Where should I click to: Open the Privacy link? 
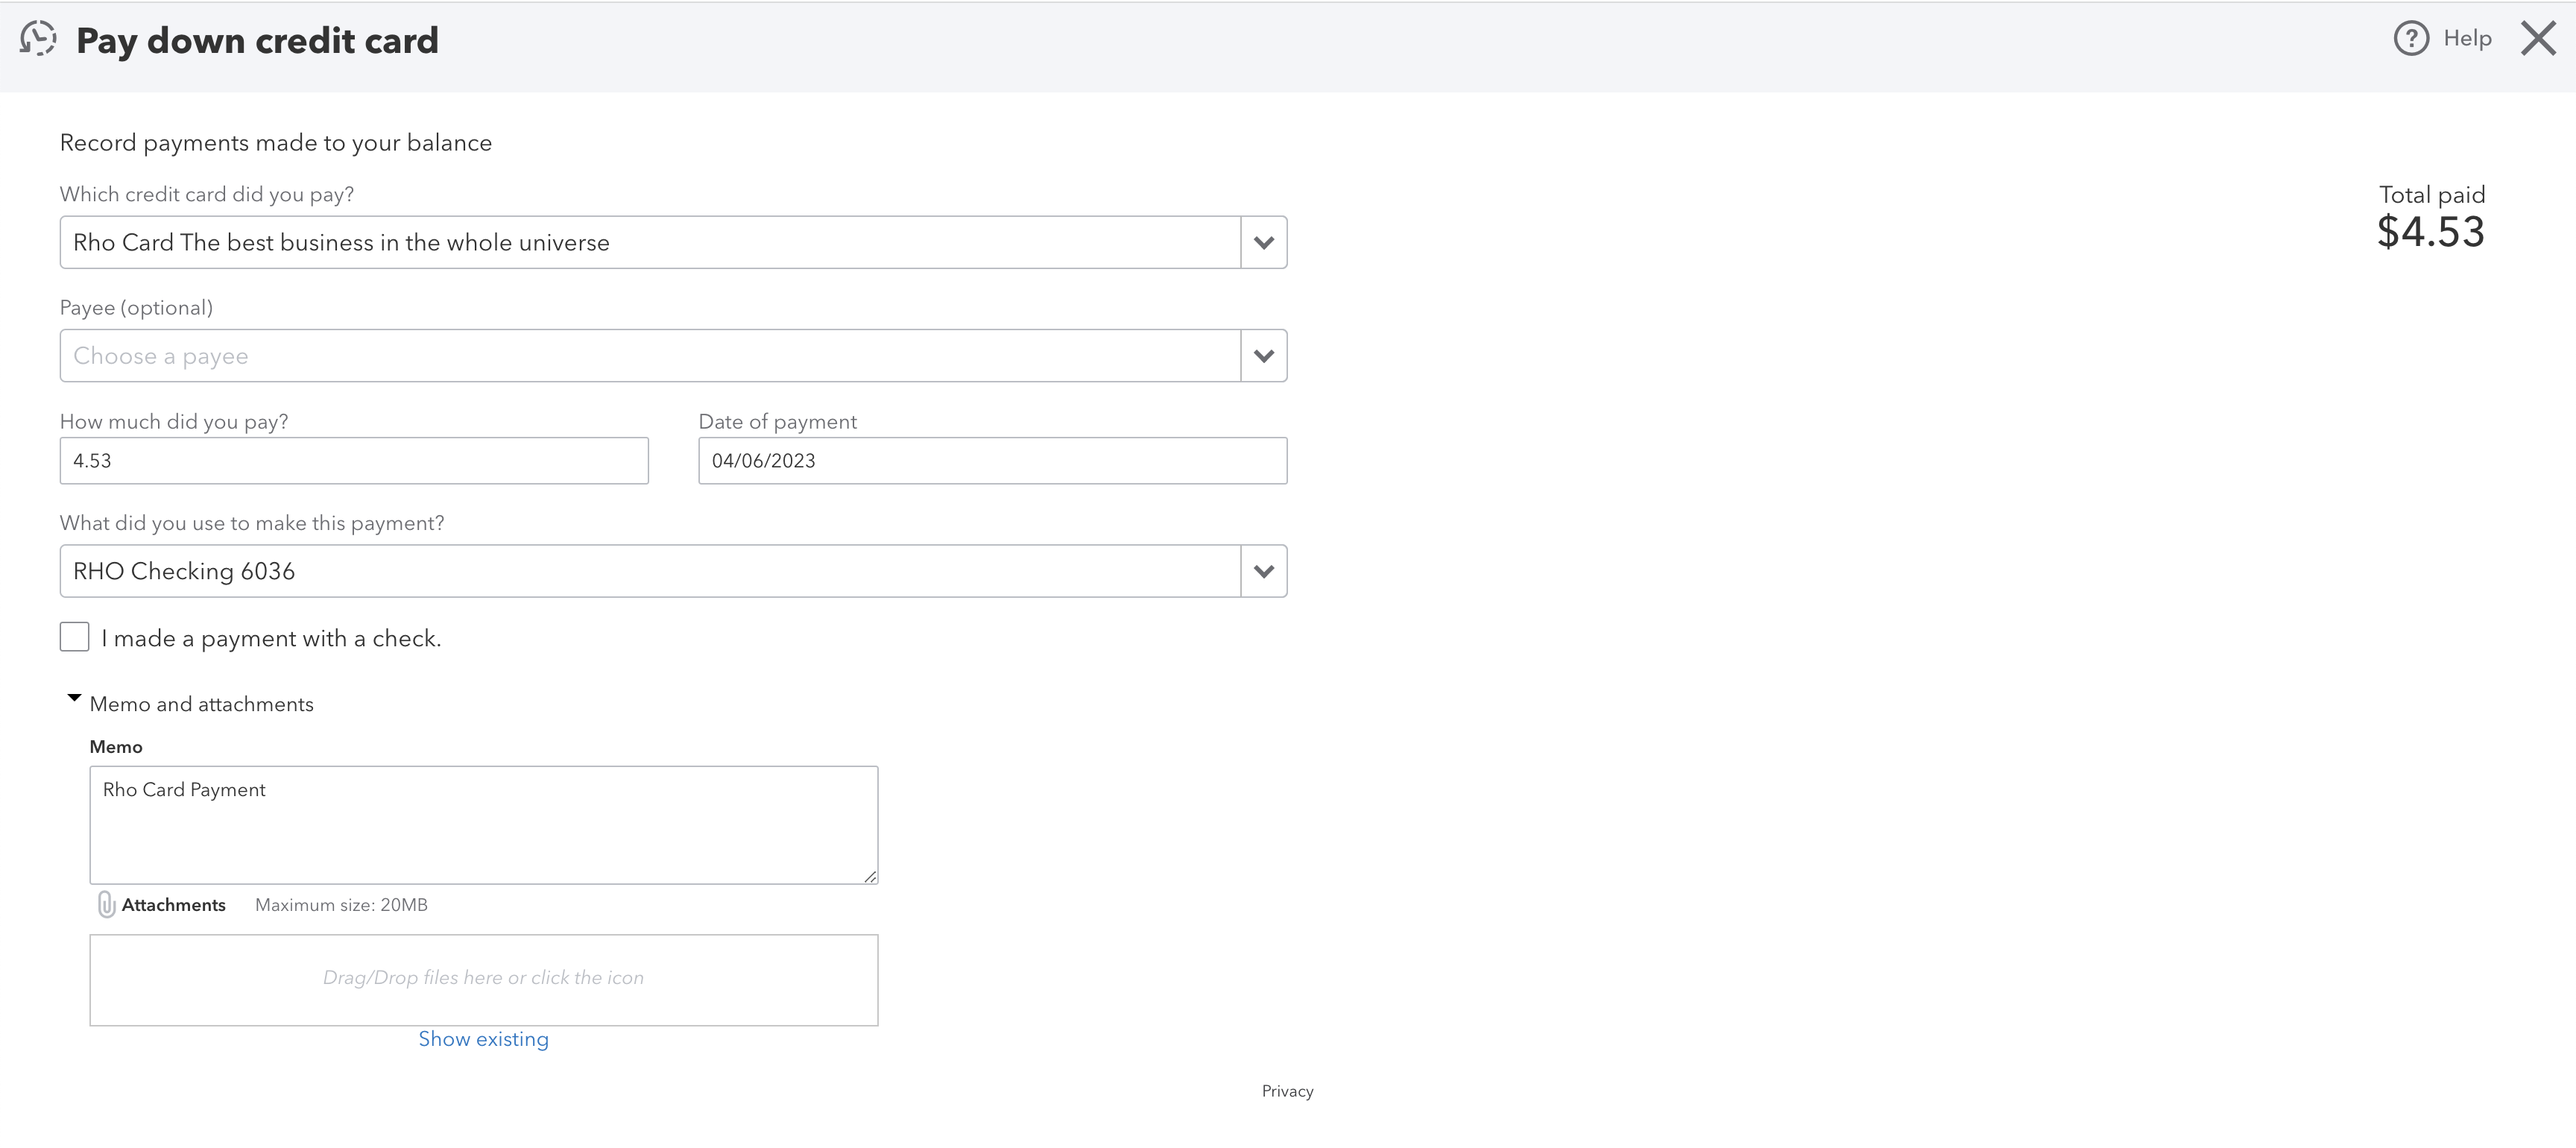coord(1288,1091)
